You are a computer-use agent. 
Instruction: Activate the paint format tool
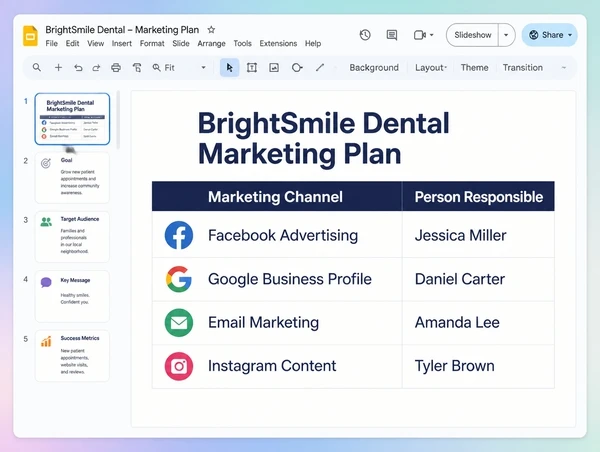(x=137, y=68)
